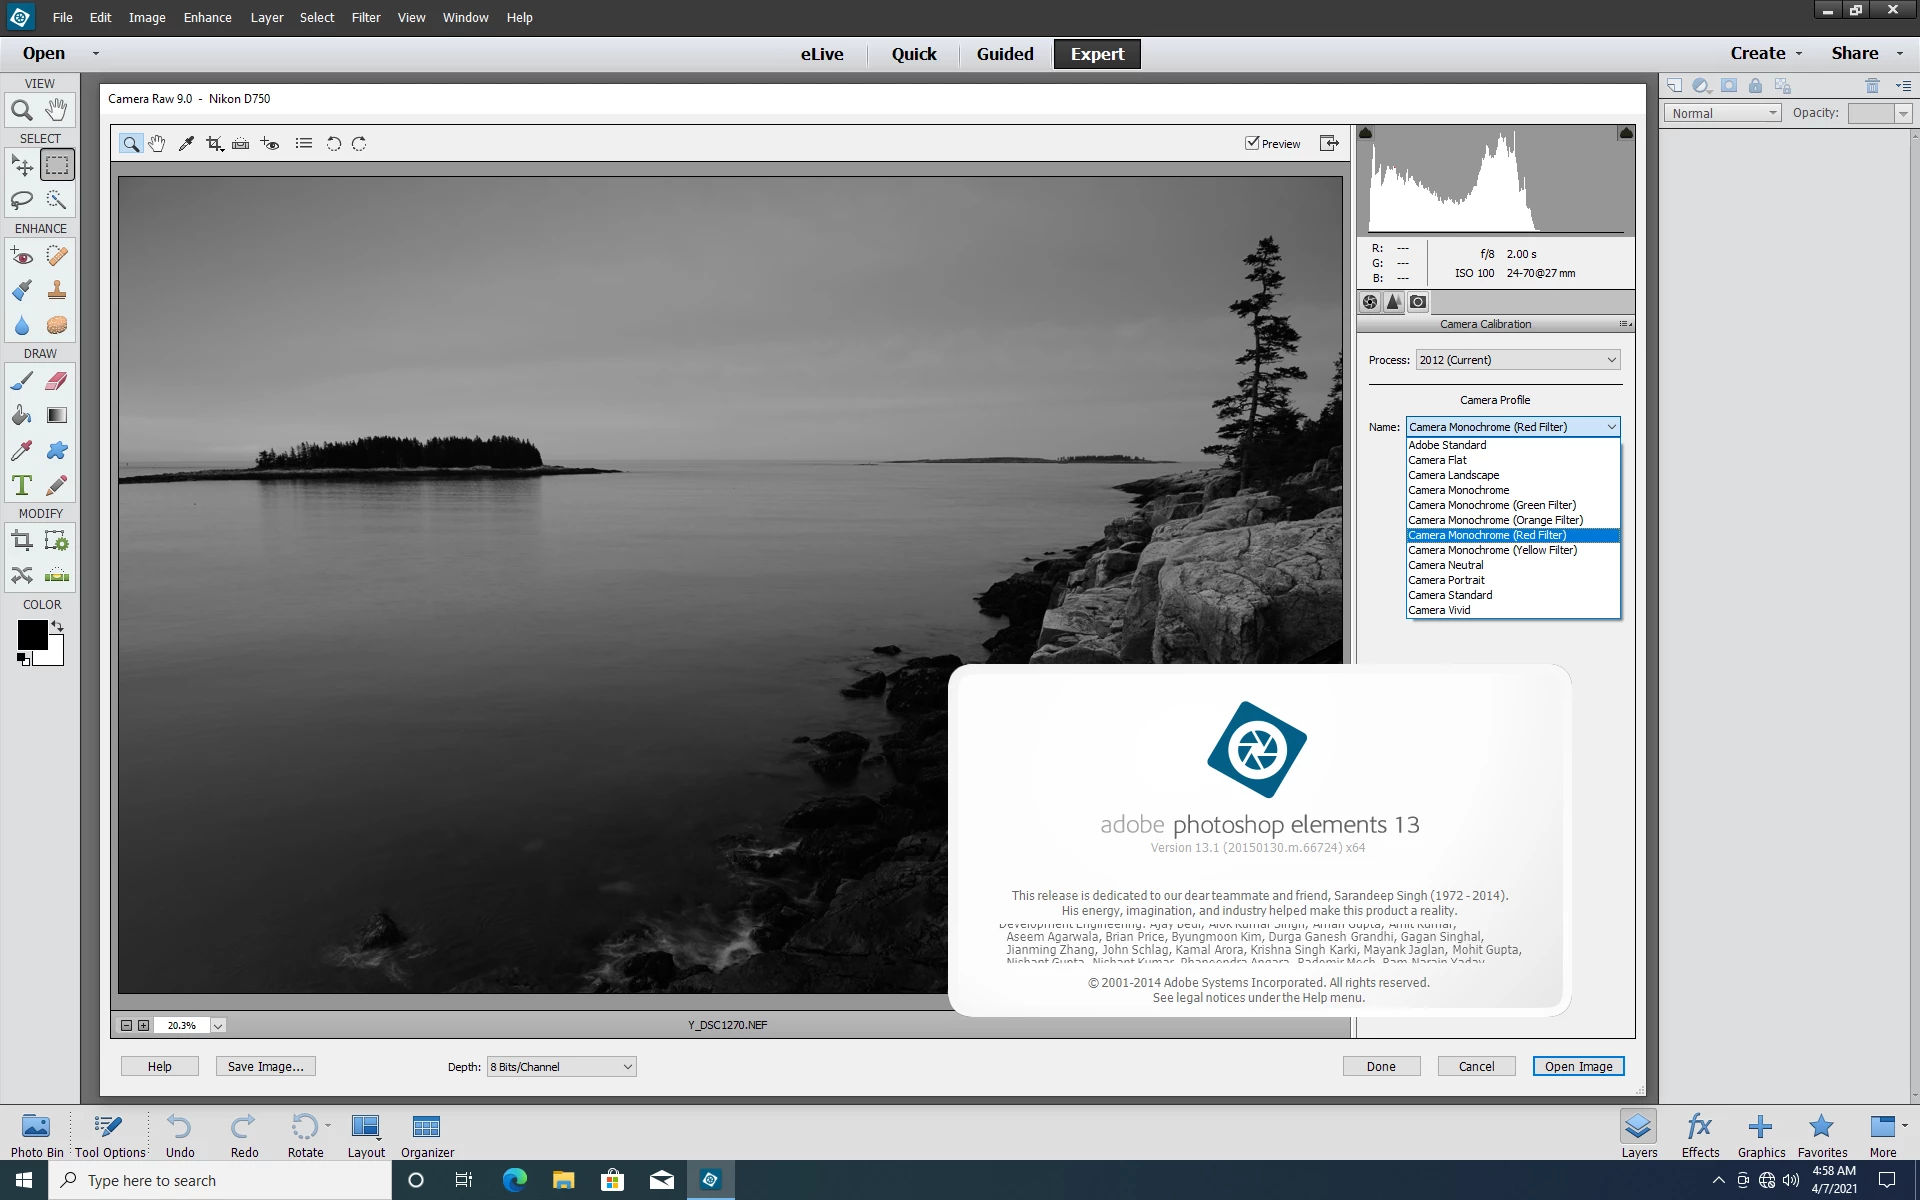Rotate image 90 degrees clockwise

point(359,144)
